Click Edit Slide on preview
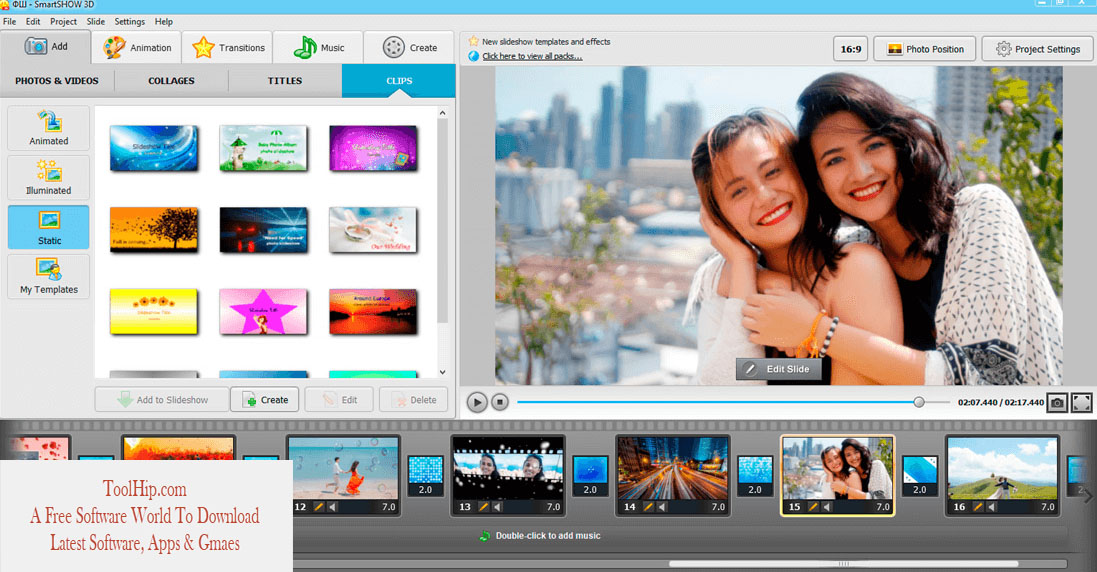 778,369
